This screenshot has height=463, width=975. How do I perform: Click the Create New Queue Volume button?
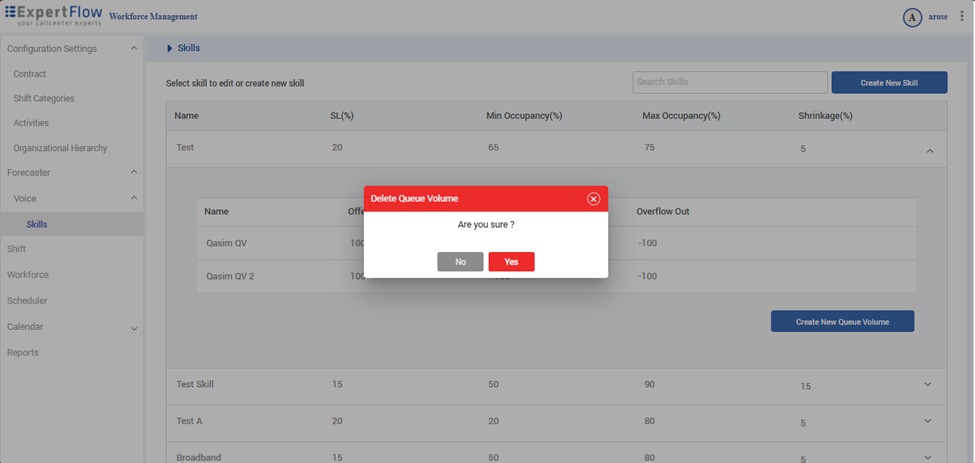click(842, 322)
